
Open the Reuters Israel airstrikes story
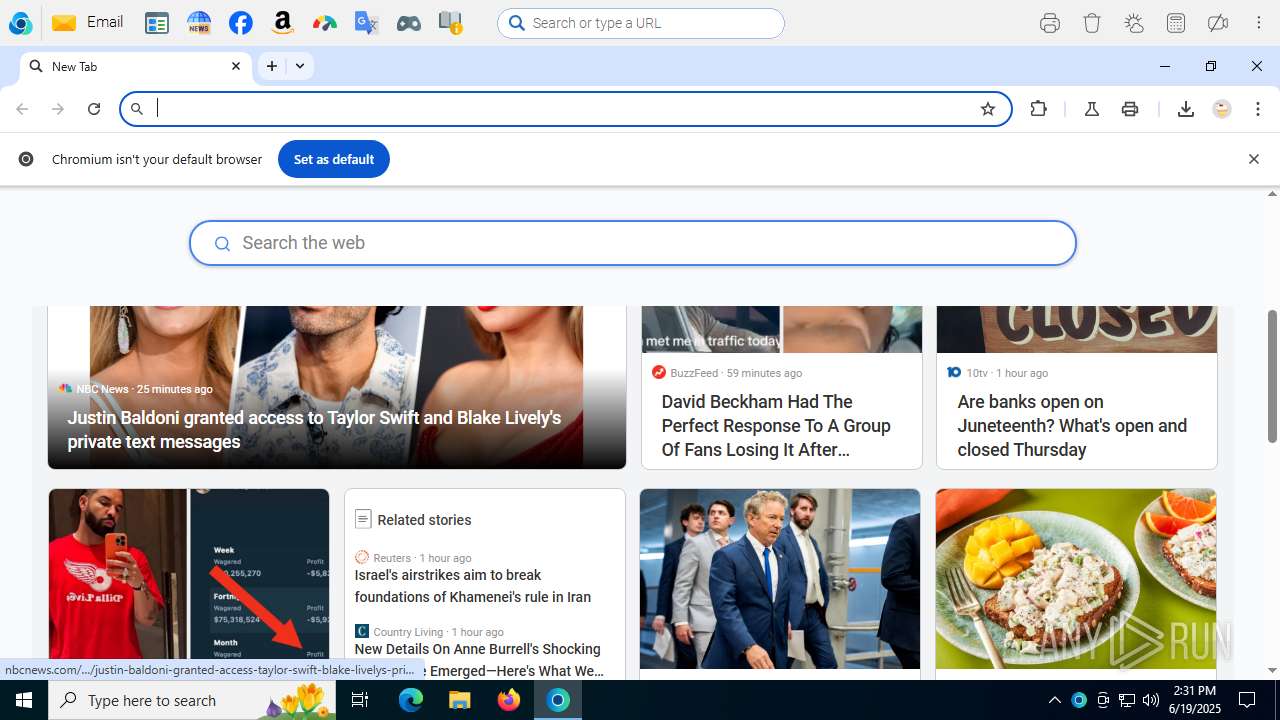click(x=473, y=586)
